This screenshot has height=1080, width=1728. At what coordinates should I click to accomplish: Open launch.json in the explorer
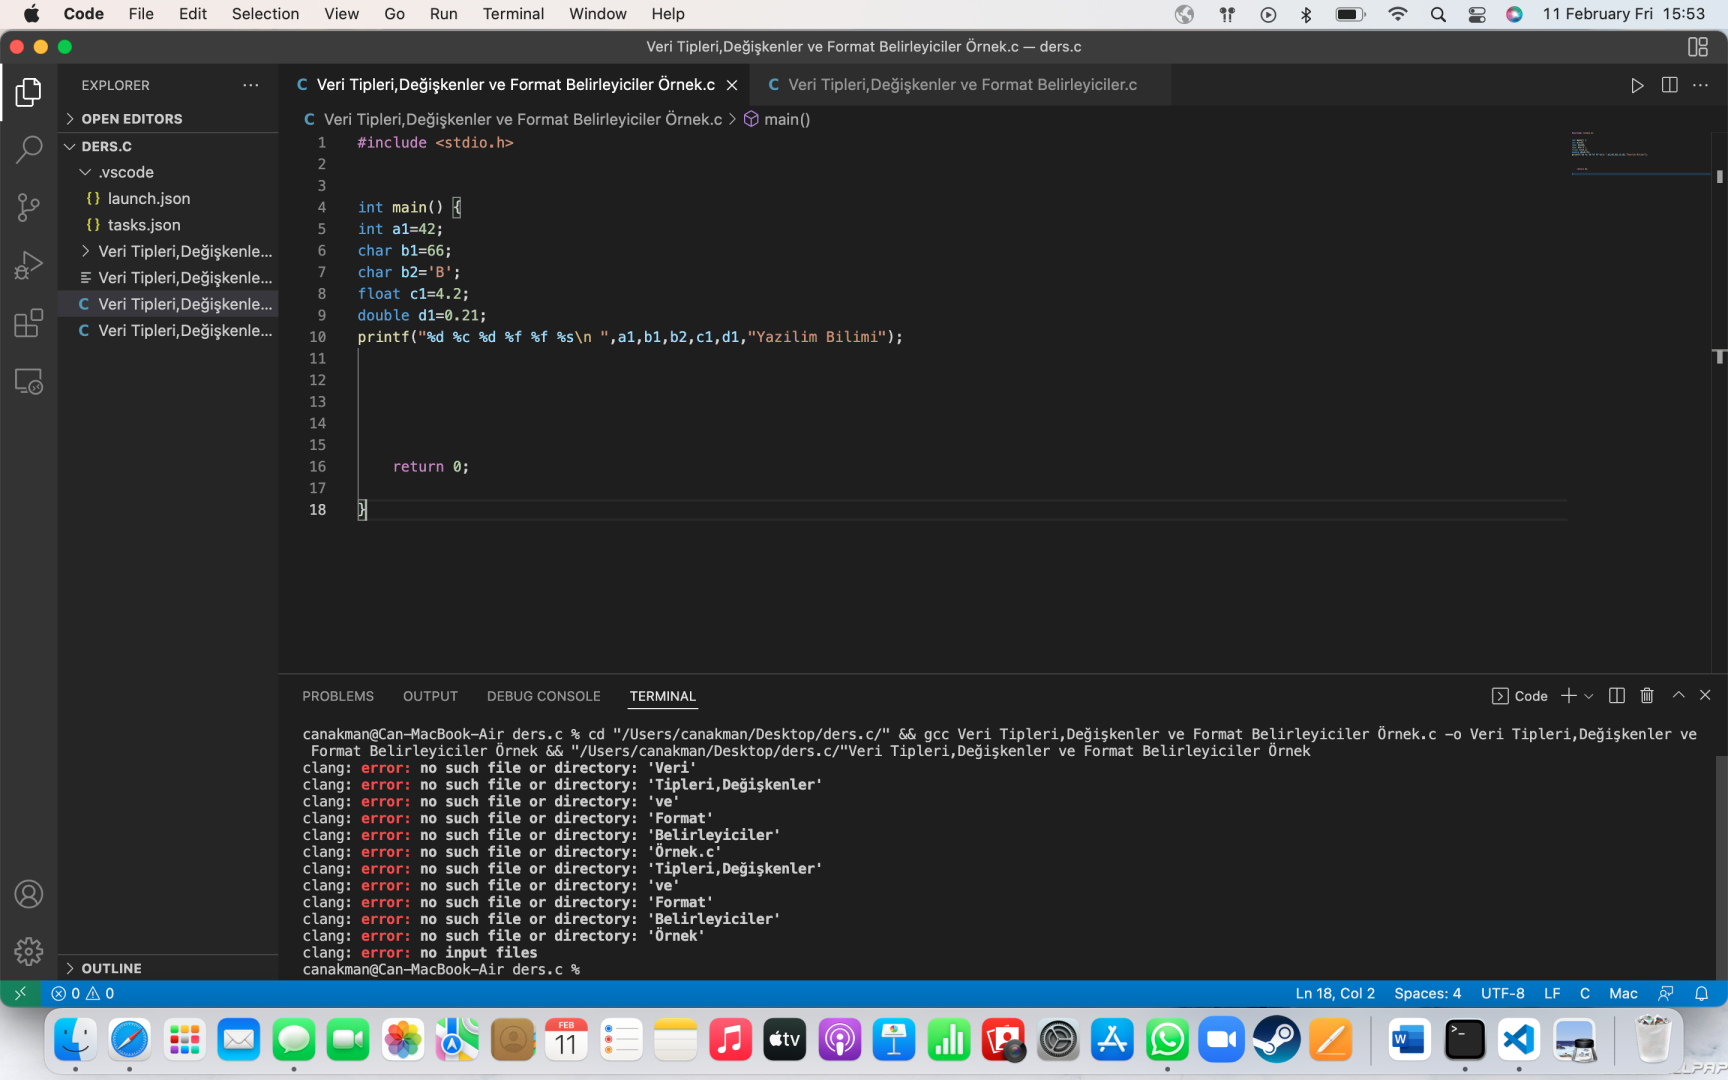148,199
